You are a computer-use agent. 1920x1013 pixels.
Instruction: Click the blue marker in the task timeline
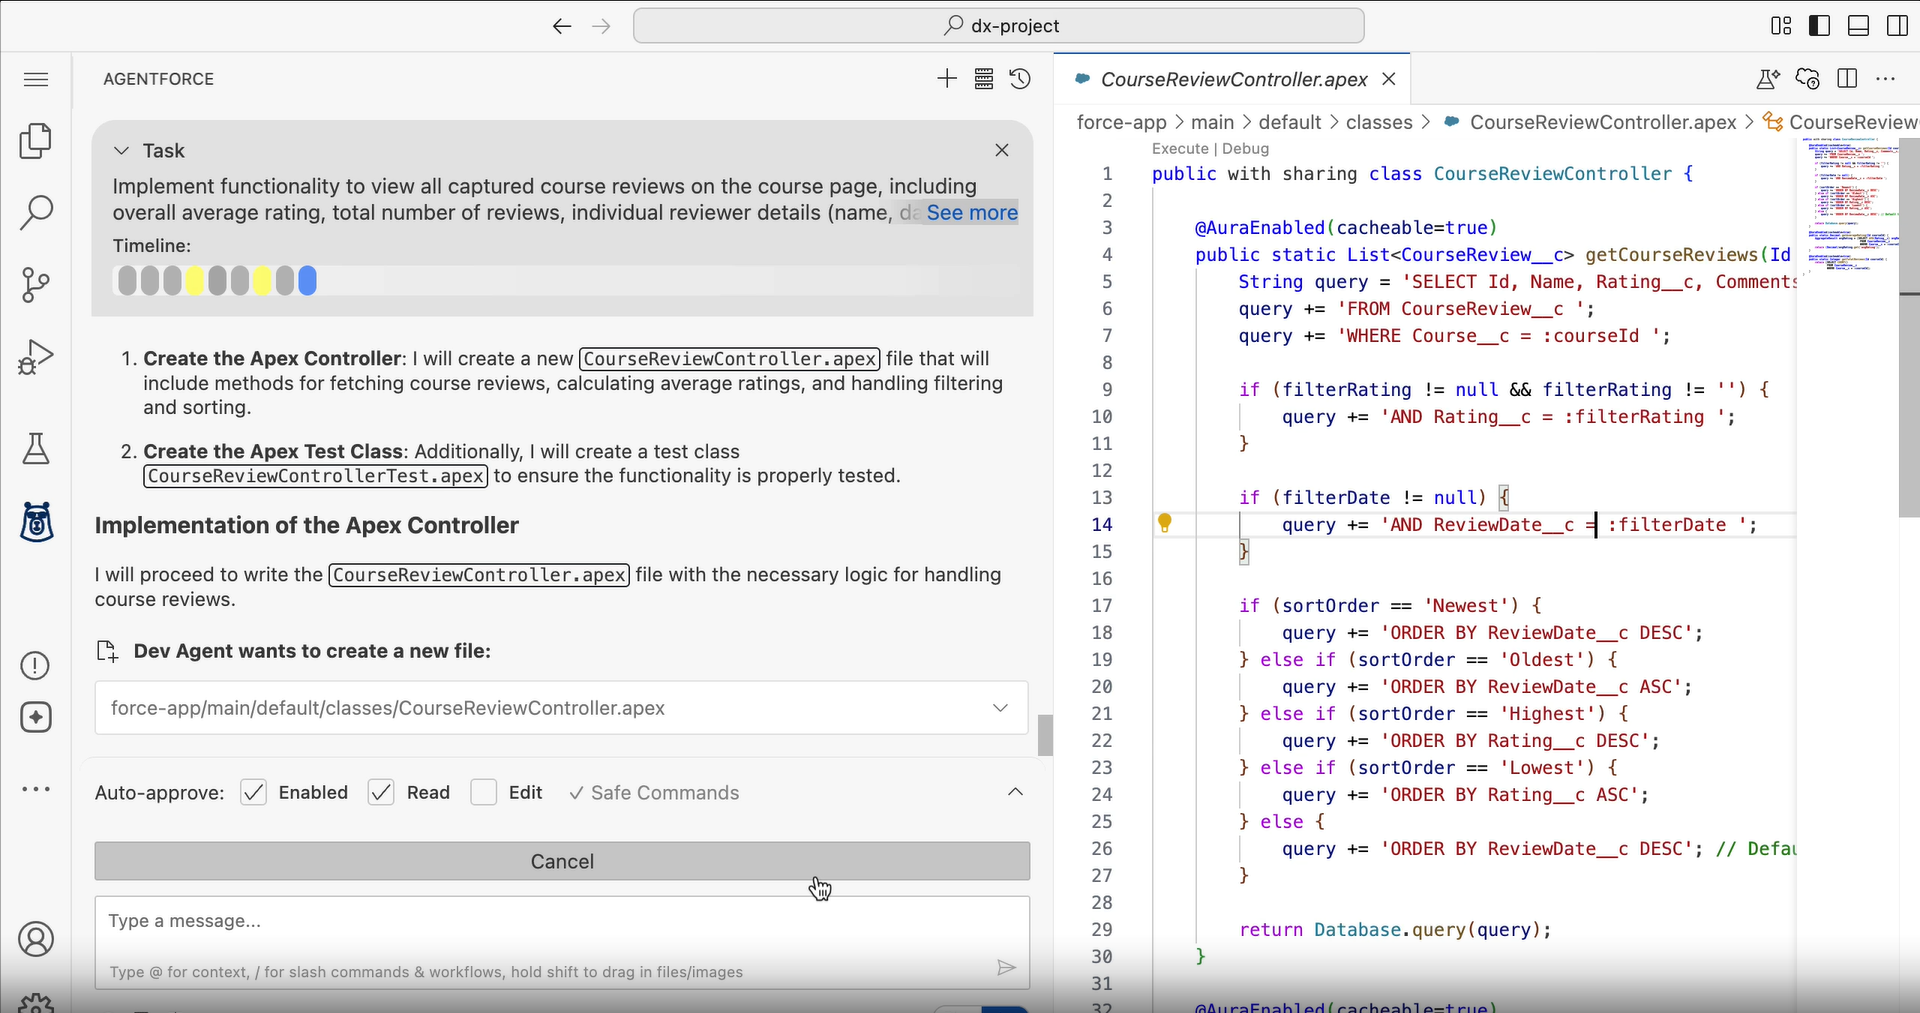coord(308,281)
